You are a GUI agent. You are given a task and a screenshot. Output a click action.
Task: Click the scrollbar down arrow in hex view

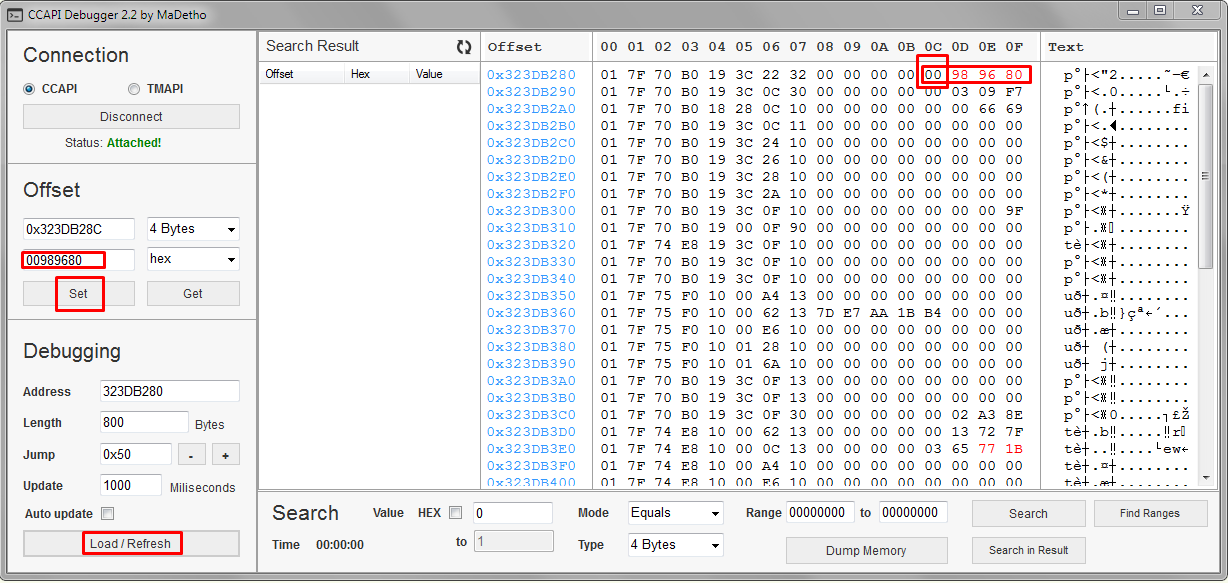coord(1206,480)
